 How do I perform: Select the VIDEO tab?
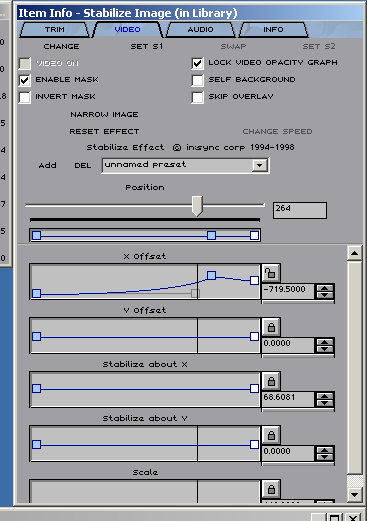pos(128,30)
